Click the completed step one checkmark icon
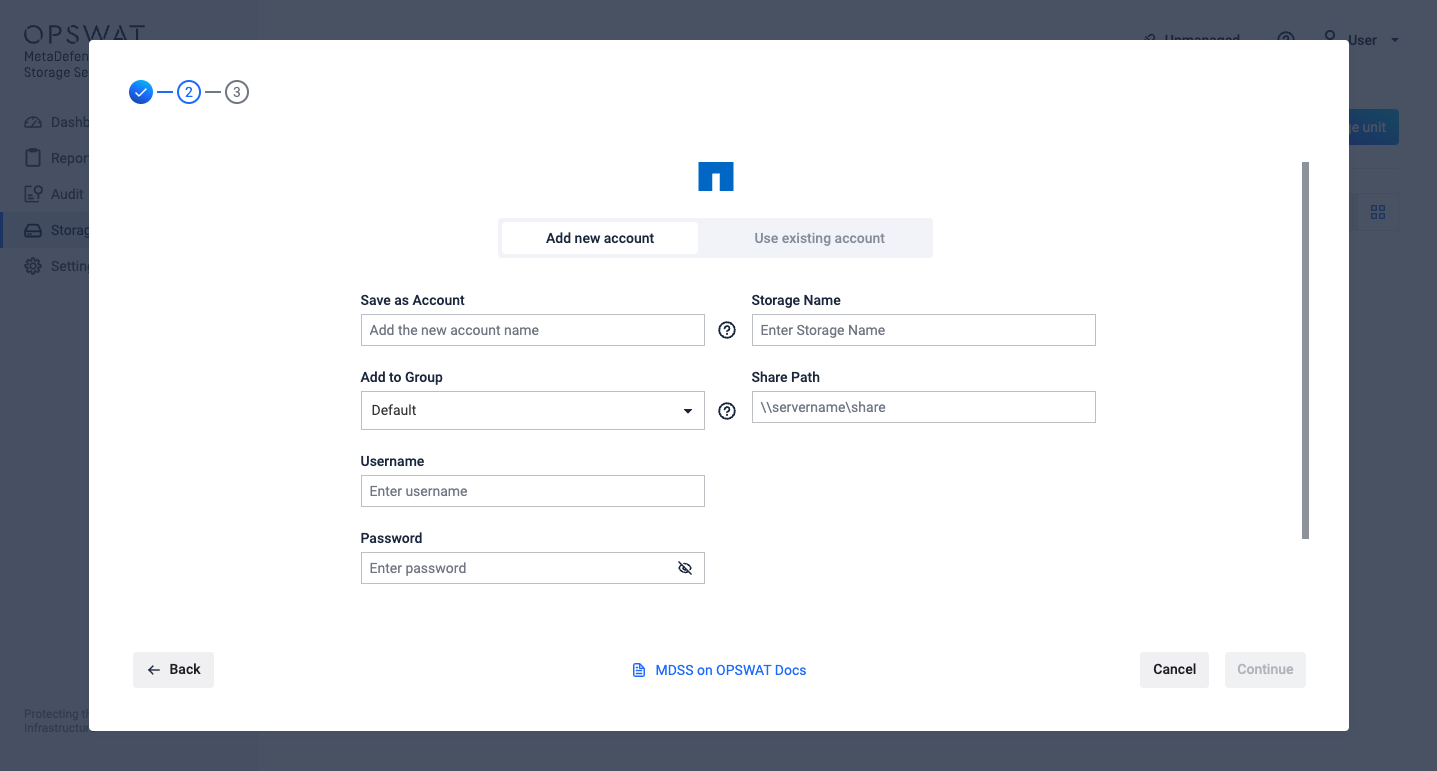1437x771 pixels. (141, 93)
